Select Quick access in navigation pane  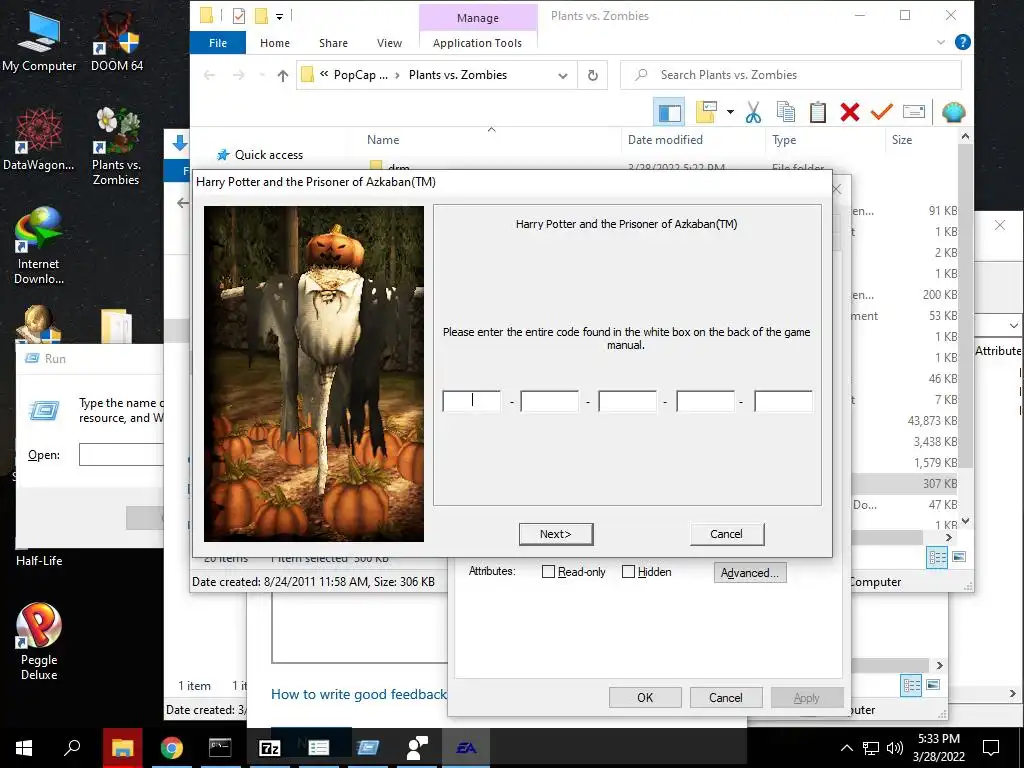pos(268,155)
